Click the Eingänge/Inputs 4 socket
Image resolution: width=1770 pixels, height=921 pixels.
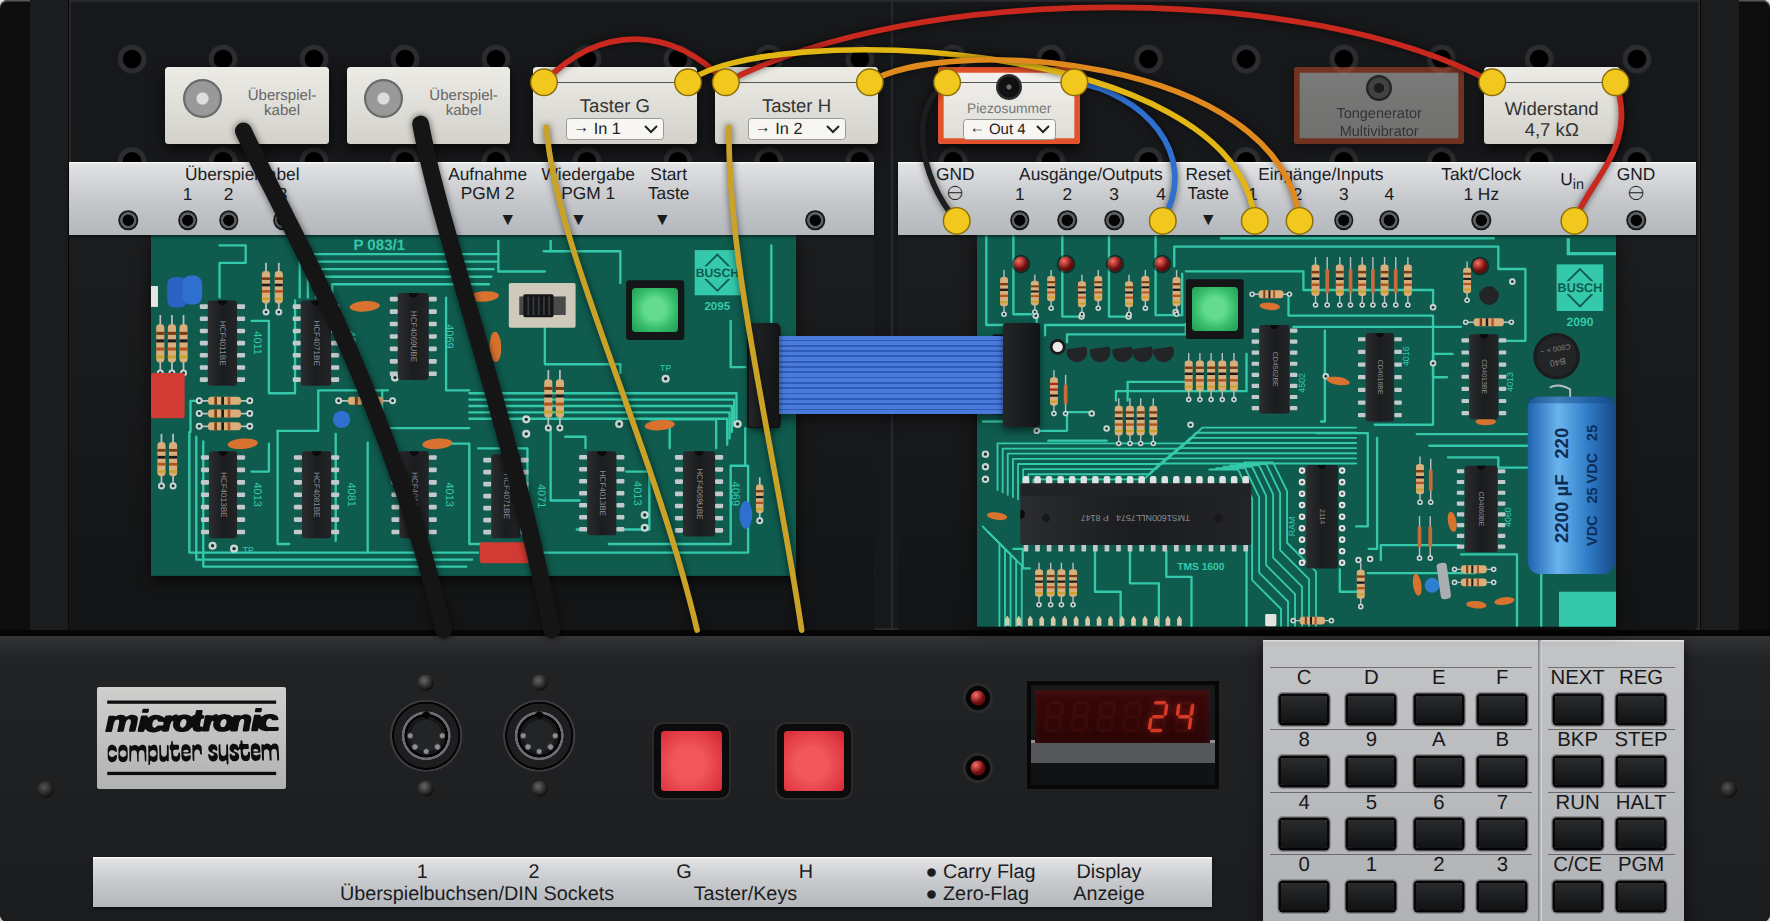1389,220
